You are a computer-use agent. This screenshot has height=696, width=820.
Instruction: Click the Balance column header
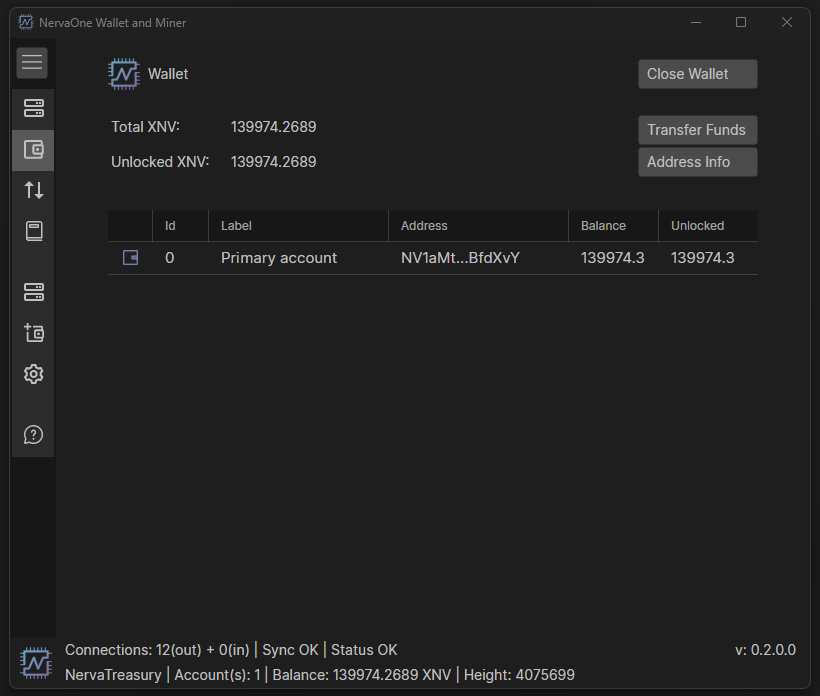pyautogui.click(x=603, y=226)
